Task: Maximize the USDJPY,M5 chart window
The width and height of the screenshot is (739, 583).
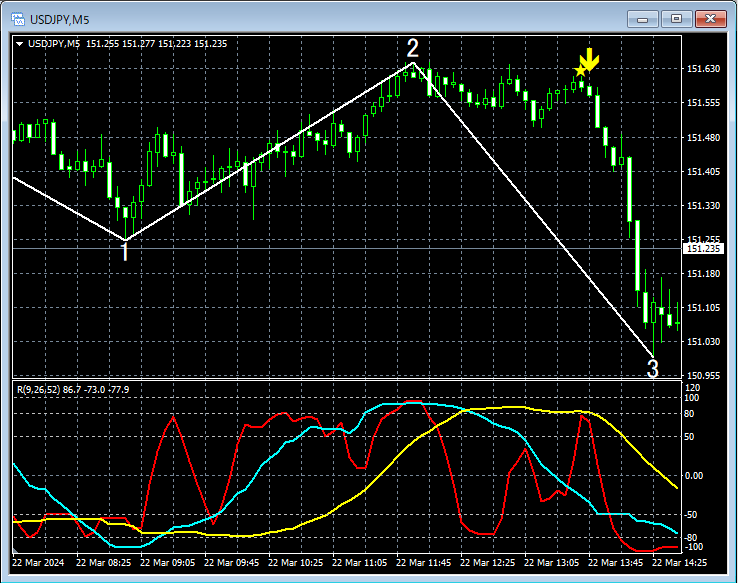Action: tap(676, 19)
